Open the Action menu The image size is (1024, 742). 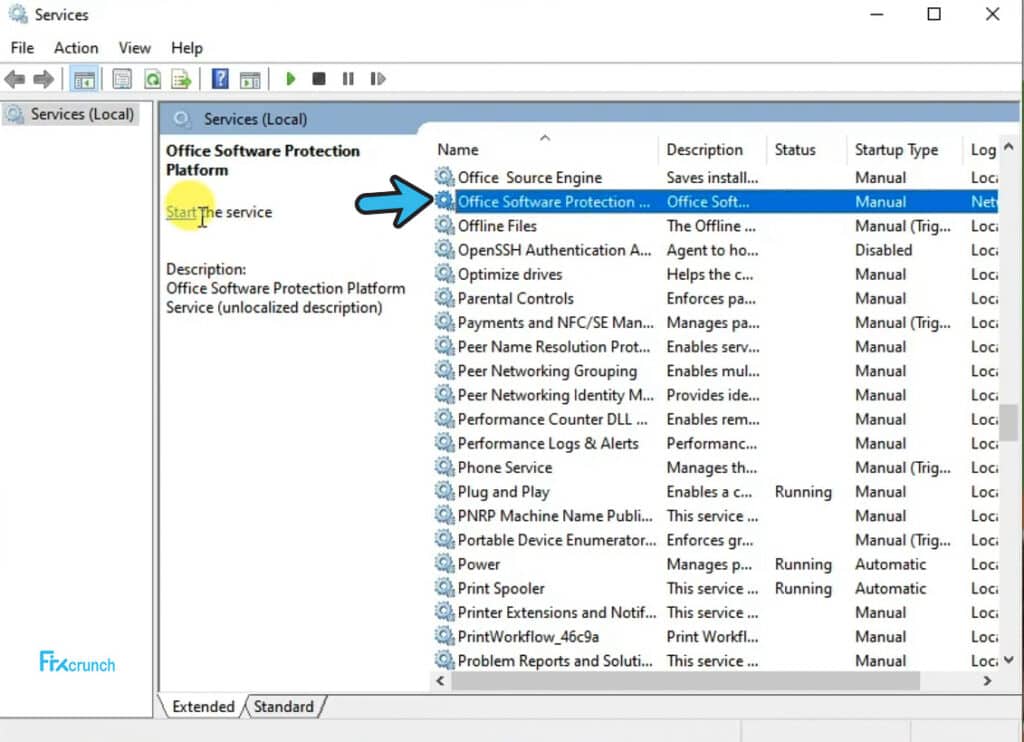point(76,48)
